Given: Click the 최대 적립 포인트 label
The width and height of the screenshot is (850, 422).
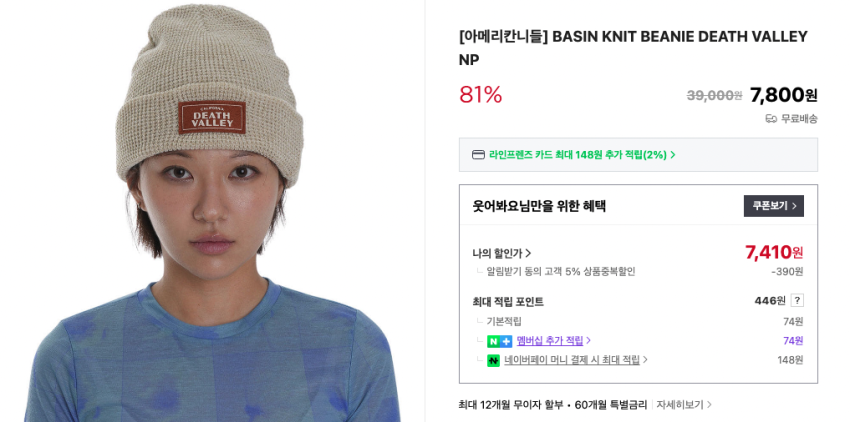Looking at the screenshot, I should pyautogui.click(x=508, y=302).
